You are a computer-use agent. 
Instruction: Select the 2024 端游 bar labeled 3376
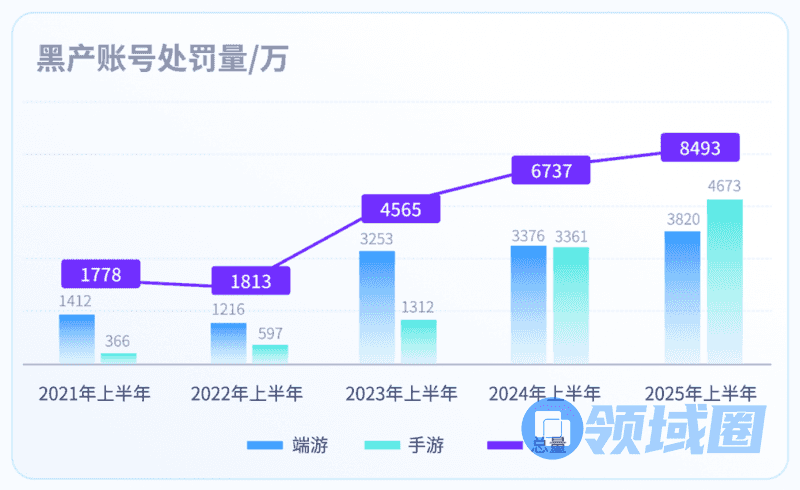(x=528, y=303)
